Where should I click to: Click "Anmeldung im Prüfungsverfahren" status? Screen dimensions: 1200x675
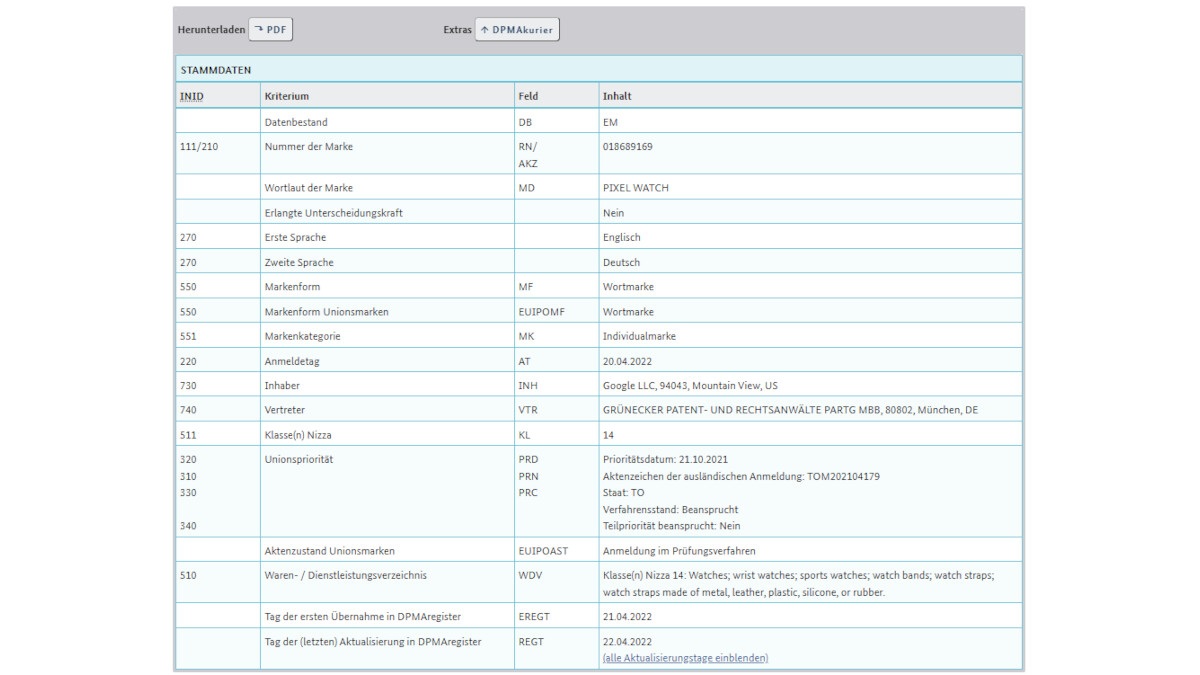pyautogui.click(x=679, y=551)
